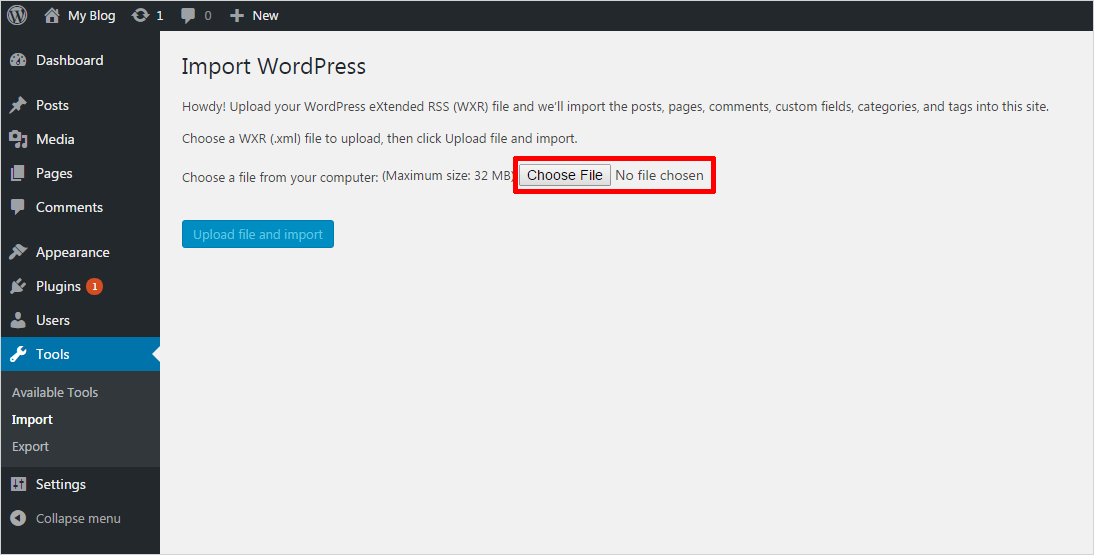Open the Users menu
Screen dimensions: 1094x555
(52, 320)
